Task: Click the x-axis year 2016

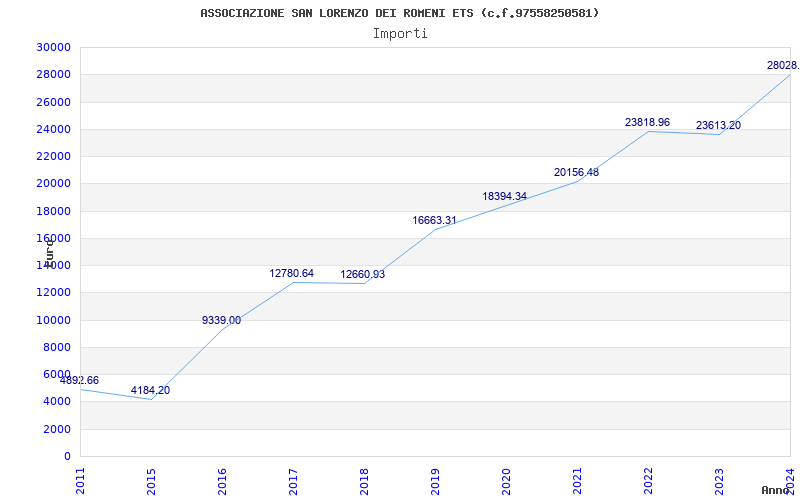Action: [x=222, y=481]
